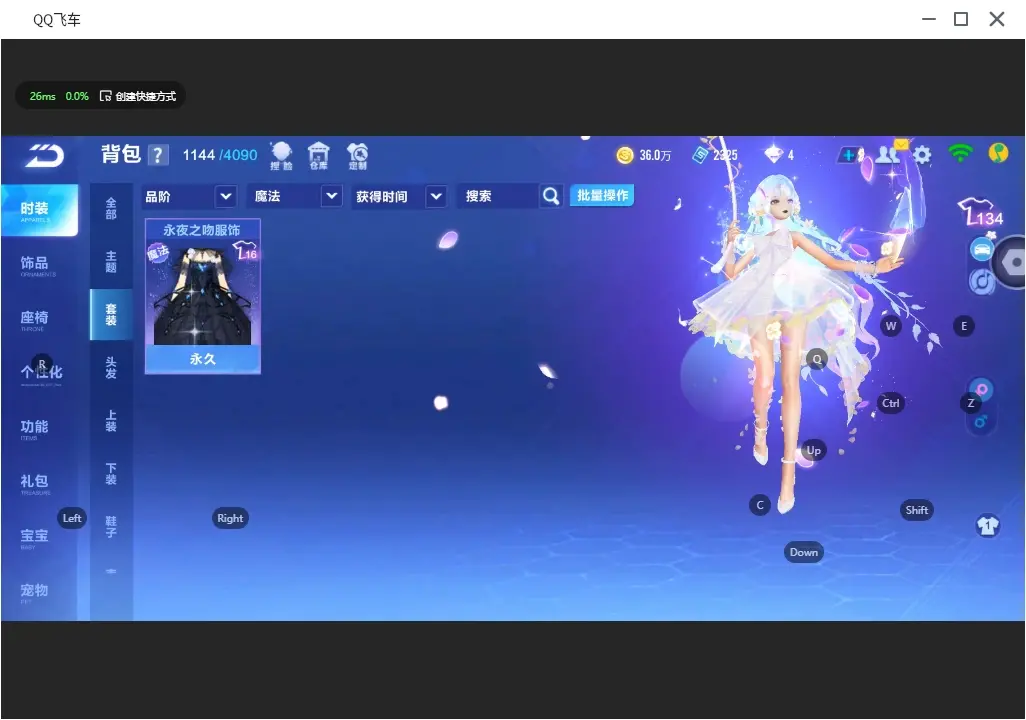Screen dimensions: 1026x720
Task: Click the 26ms latency readout
Action: click(43, 96)
